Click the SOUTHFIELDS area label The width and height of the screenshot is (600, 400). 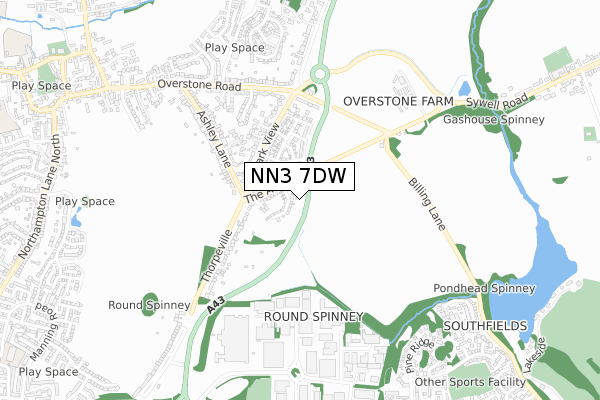click(x=485, y=326)
